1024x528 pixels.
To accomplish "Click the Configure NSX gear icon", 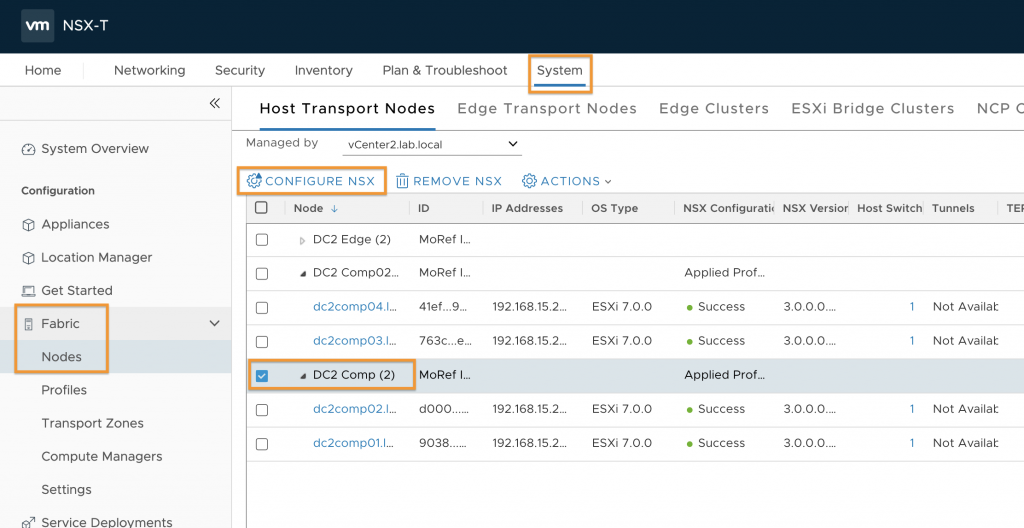I will (x=254, y=180).
